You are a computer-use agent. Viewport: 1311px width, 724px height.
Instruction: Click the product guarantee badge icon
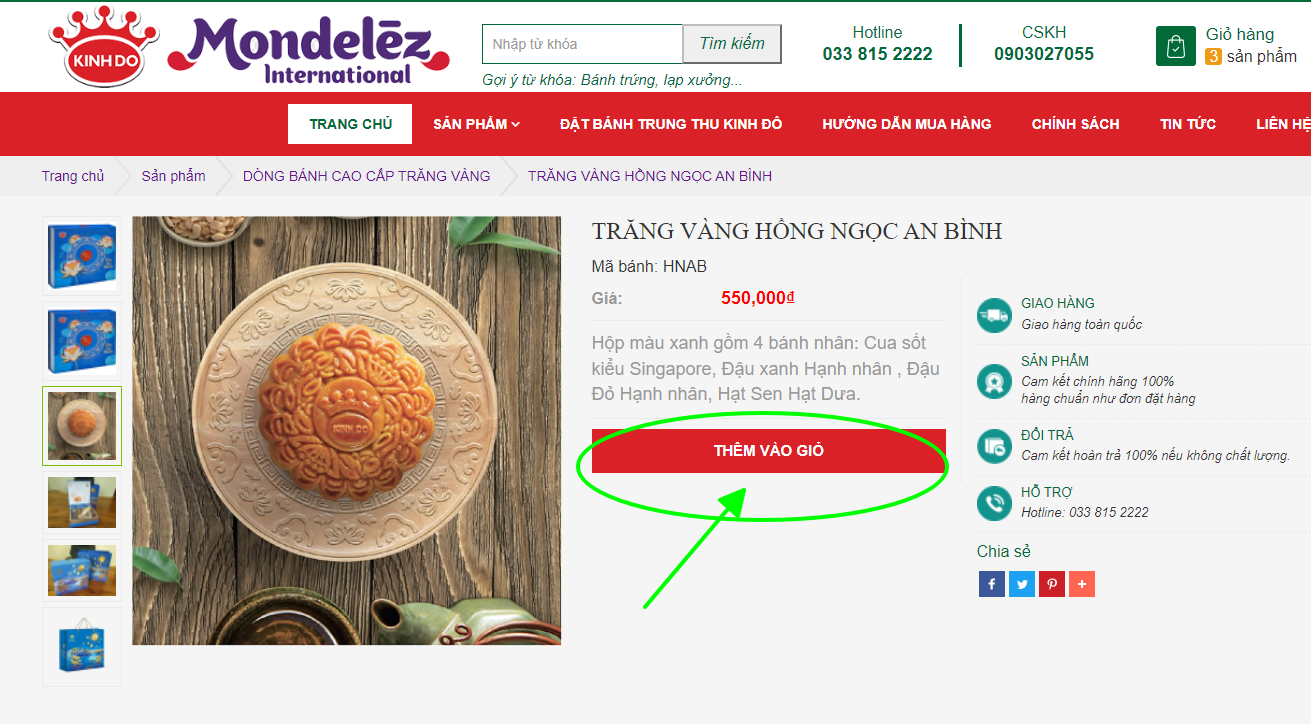pyautogui.click(x=994, y=381)
